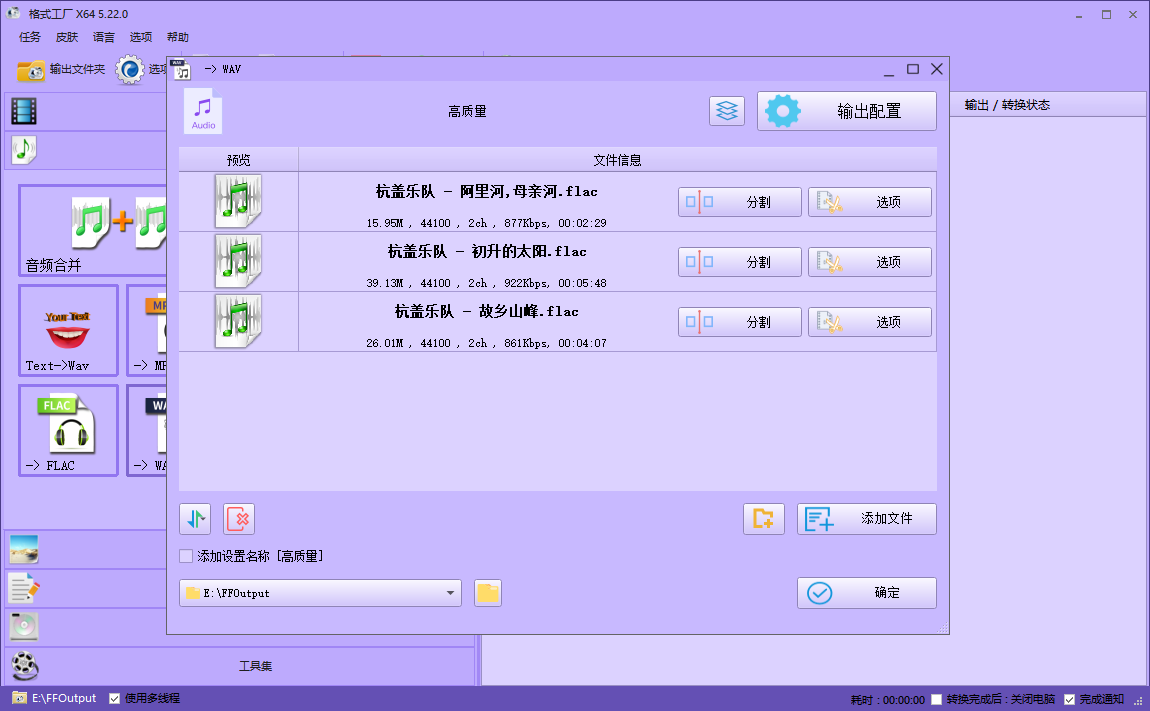Click the WAV dialog title bar icon
1150x711 pixels.
click(x=181, y=70)
